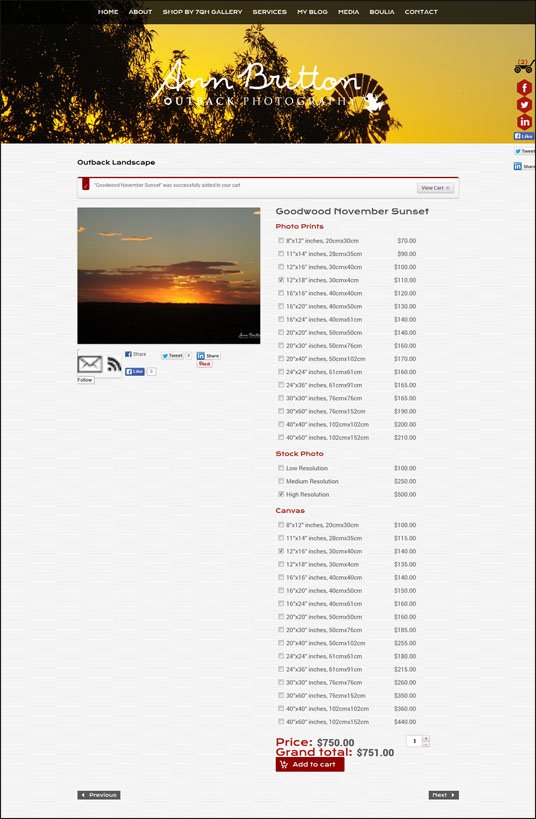This screenshot has width=536, height=819.
Task: Open the Services menu item
Action: pyautogui.click(x=270, y=11)
